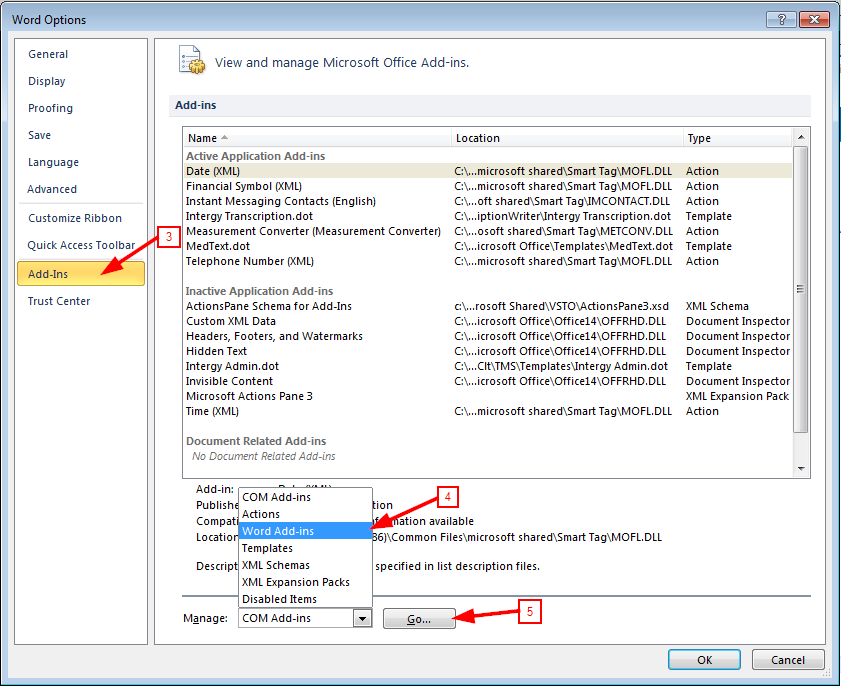Select the Date (XML) add-in row
841x686 pixels.
coord(488,171)
